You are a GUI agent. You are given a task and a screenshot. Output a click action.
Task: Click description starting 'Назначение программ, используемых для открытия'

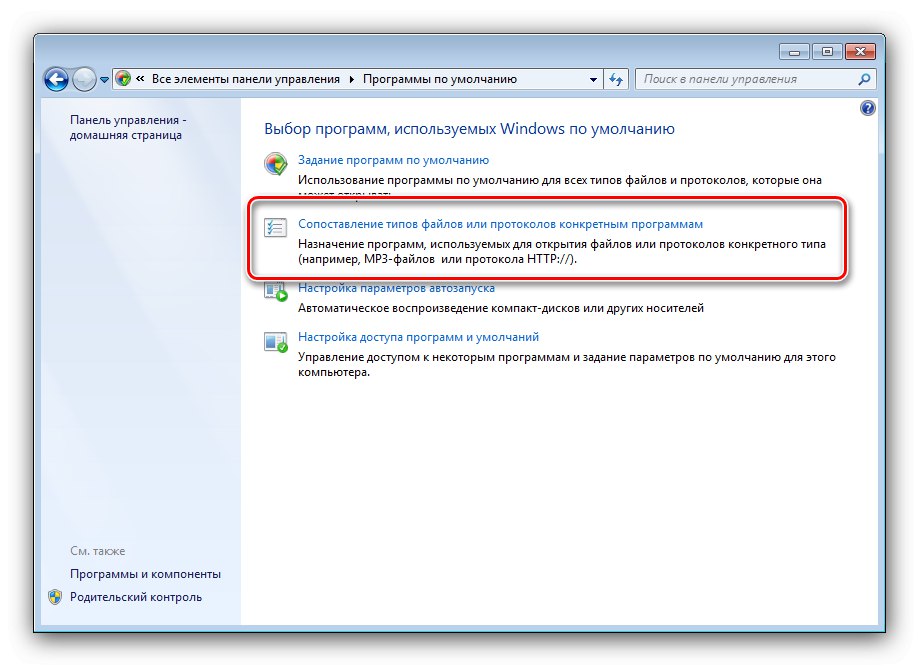click(561, 252)
